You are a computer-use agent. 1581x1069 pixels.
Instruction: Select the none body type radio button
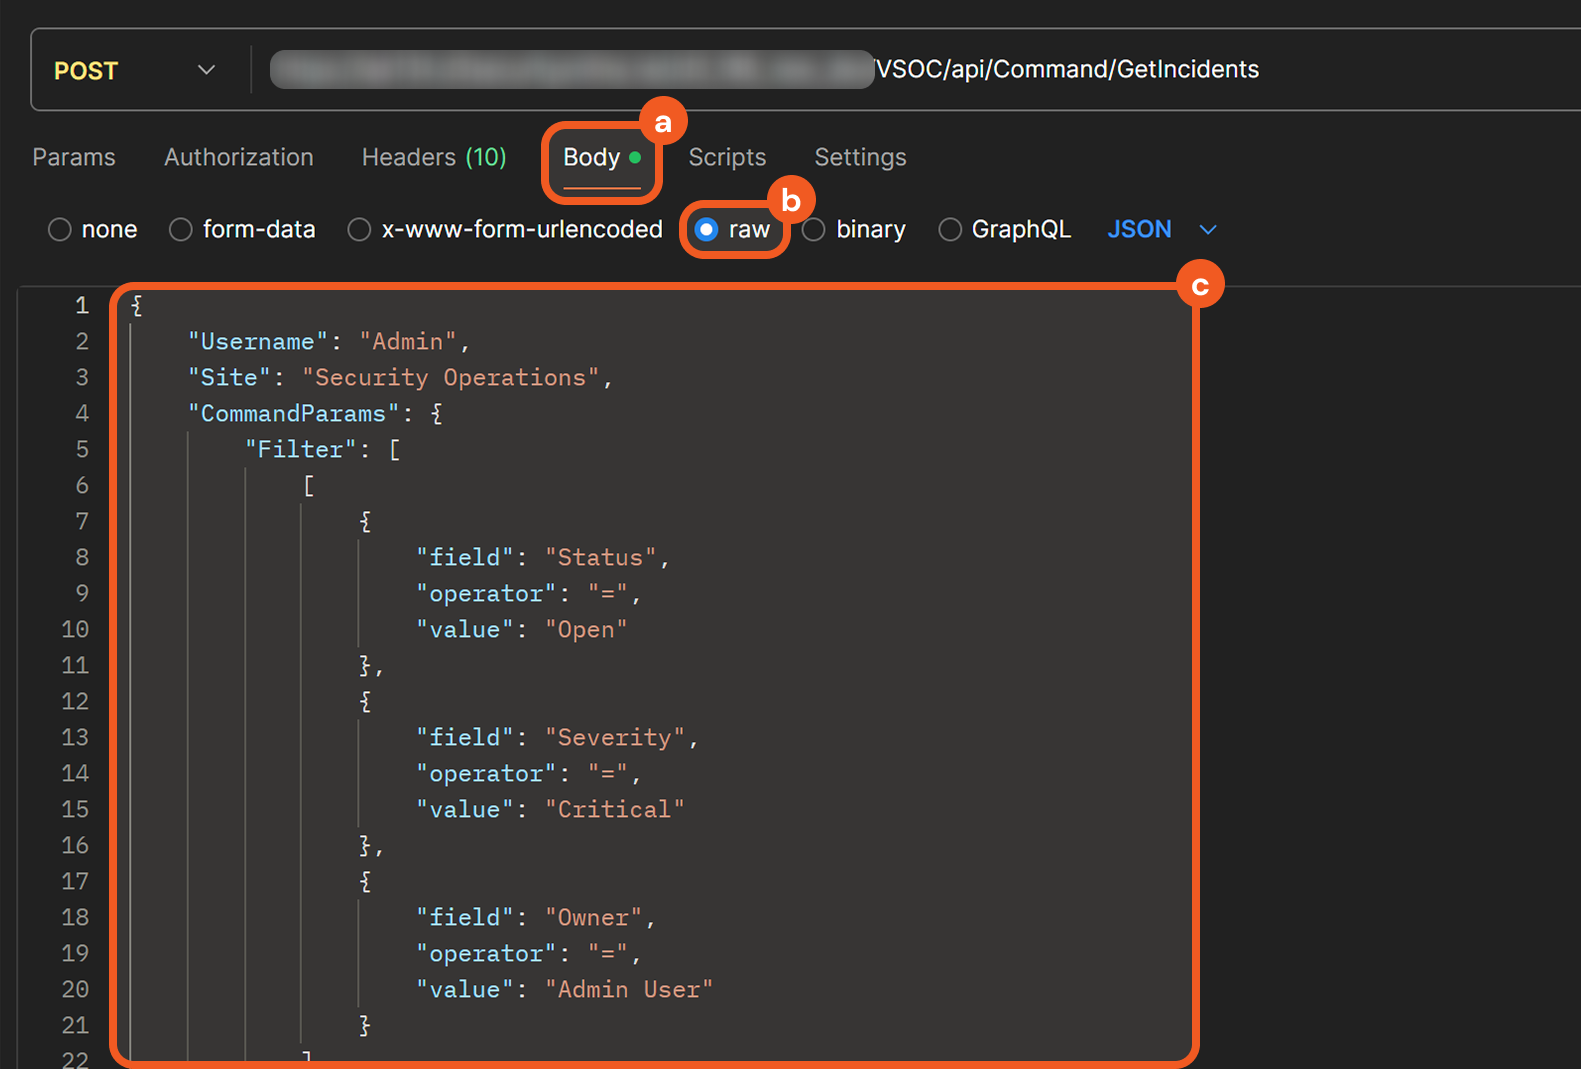pos(60,230)
